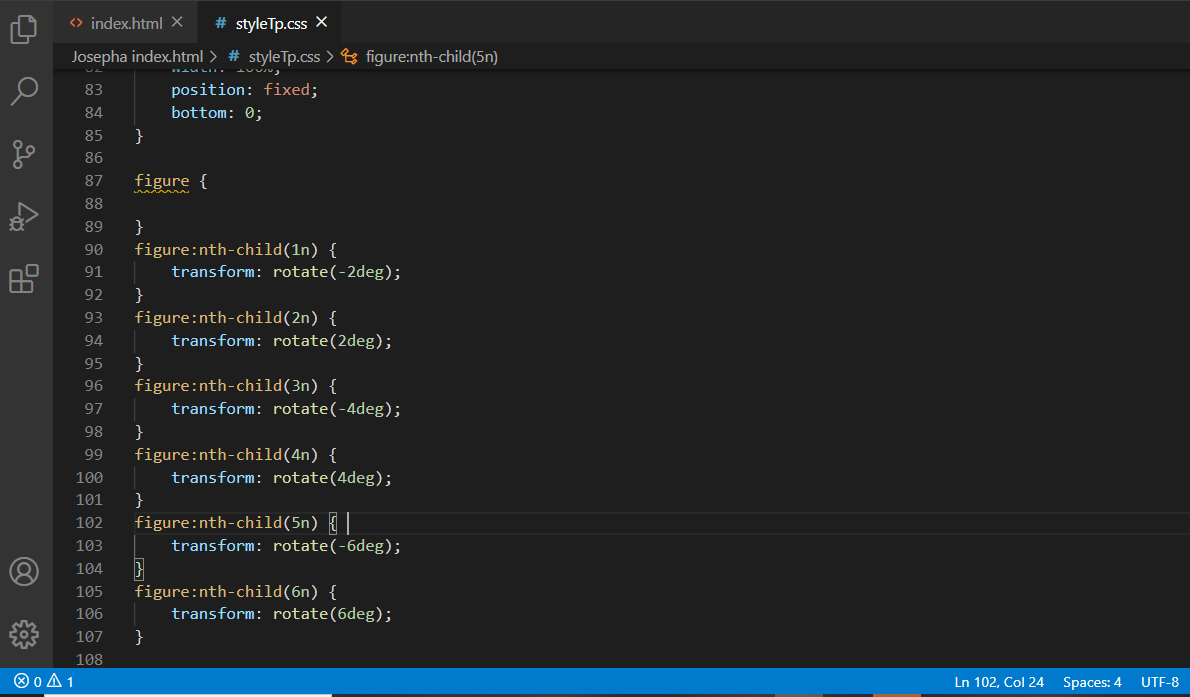Click the 'figure' selector on line 87
Image resolution: width=1190 pixels, height=697 pixels.
(162, 181)
